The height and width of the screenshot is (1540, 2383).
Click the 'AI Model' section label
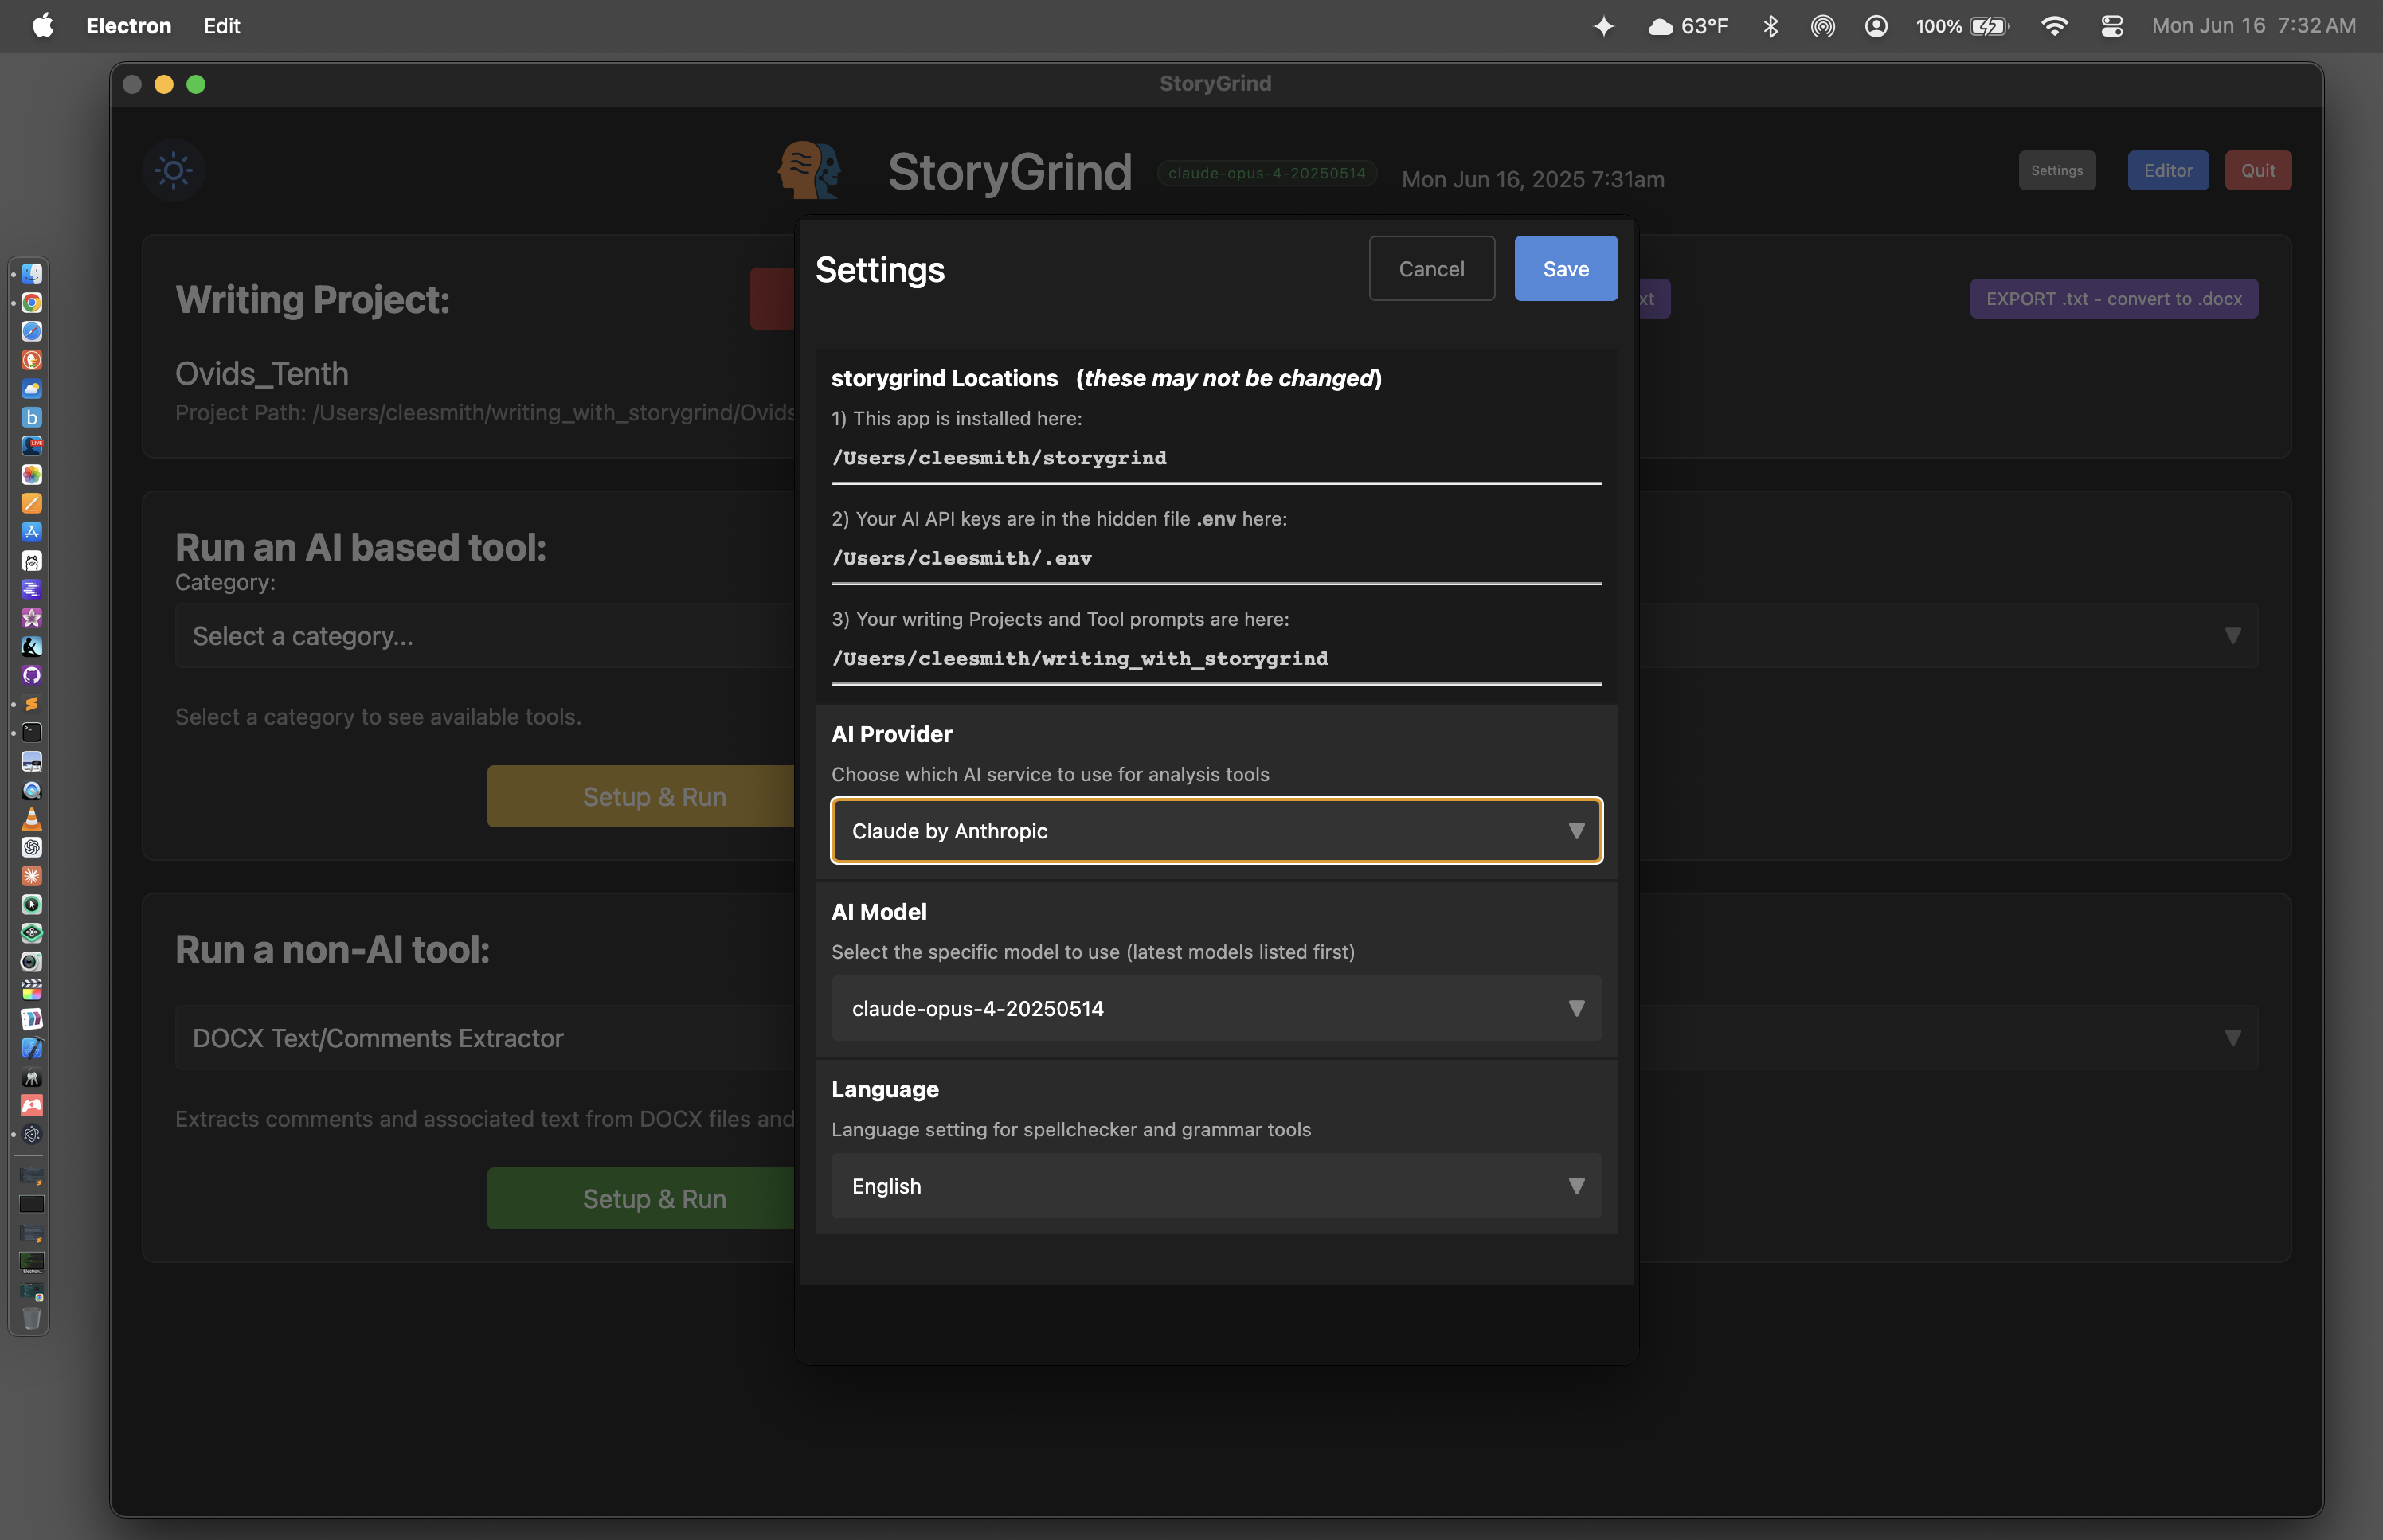(x=879, y=912)
